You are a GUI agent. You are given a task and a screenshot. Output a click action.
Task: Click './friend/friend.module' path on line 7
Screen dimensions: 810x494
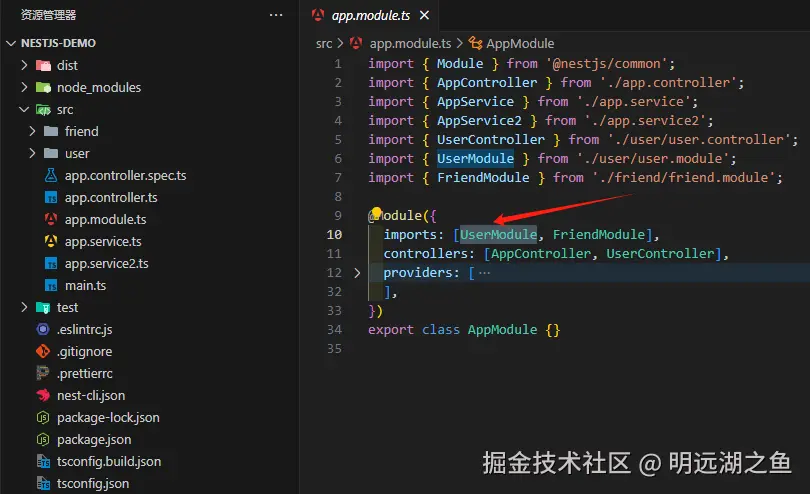pyautogui.click(x=683, y=178)
